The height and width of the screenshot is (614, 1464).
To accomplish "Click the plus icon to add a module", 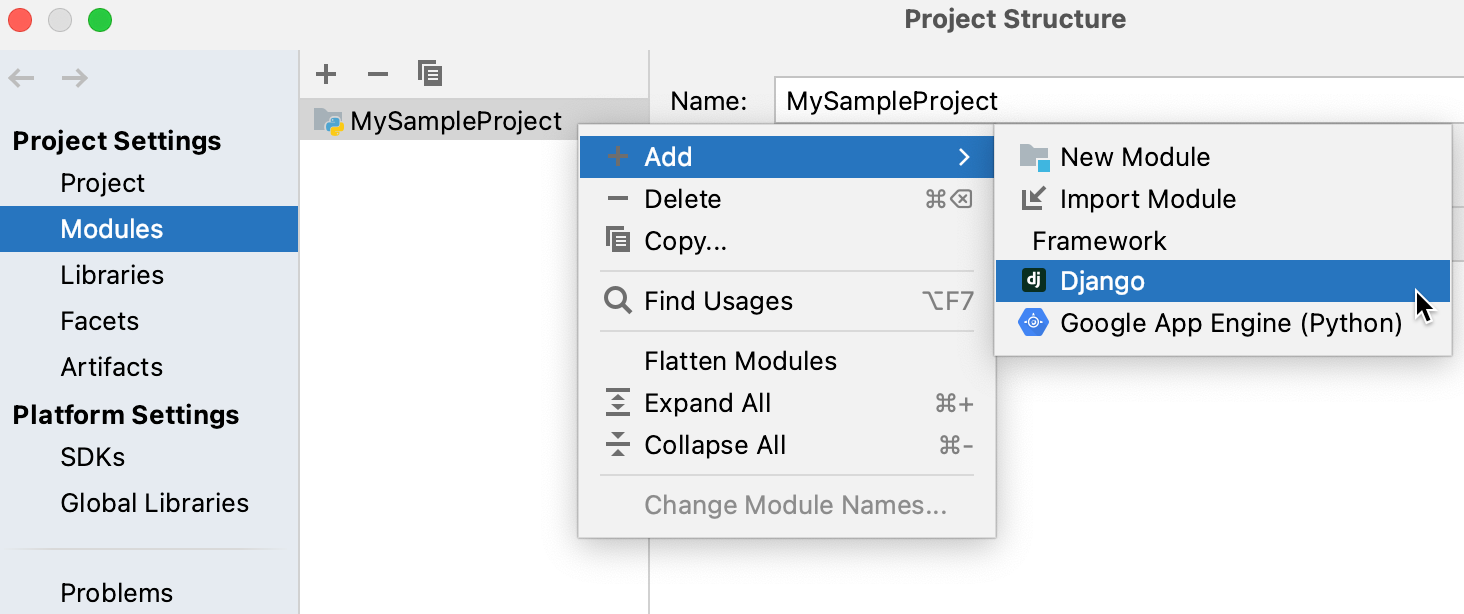I will (326, 74).
